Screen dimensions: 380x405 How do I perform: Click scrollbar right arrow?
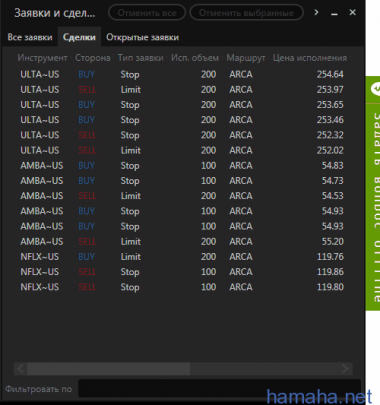tap(346, 369)
